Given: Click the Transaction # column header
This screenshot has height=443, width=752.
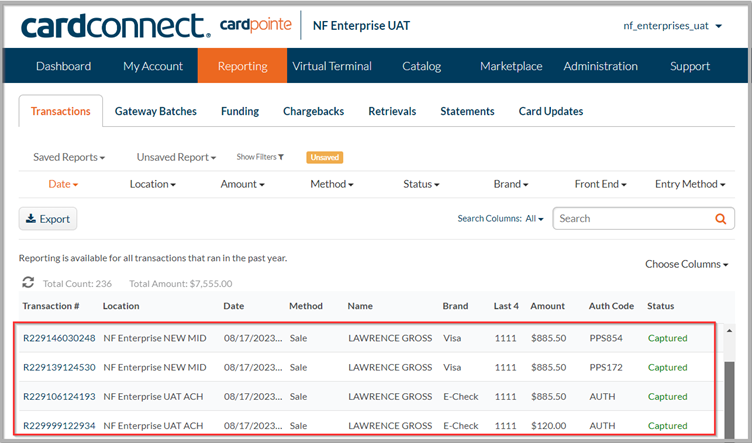Looking at the screenshot, I should tap(51, 306).
